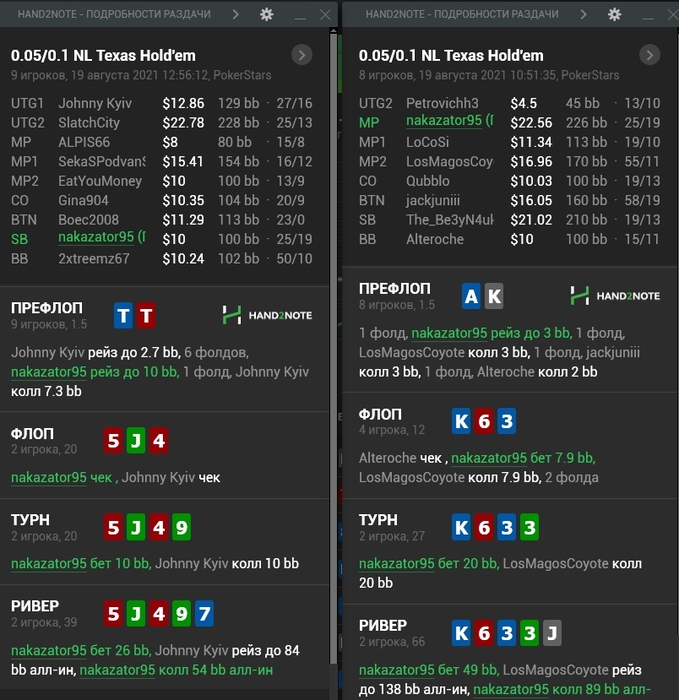This screenshot has width=679, height=700.
Task: Expand title arrow in left window header
Action: click(x=236, y=14)
